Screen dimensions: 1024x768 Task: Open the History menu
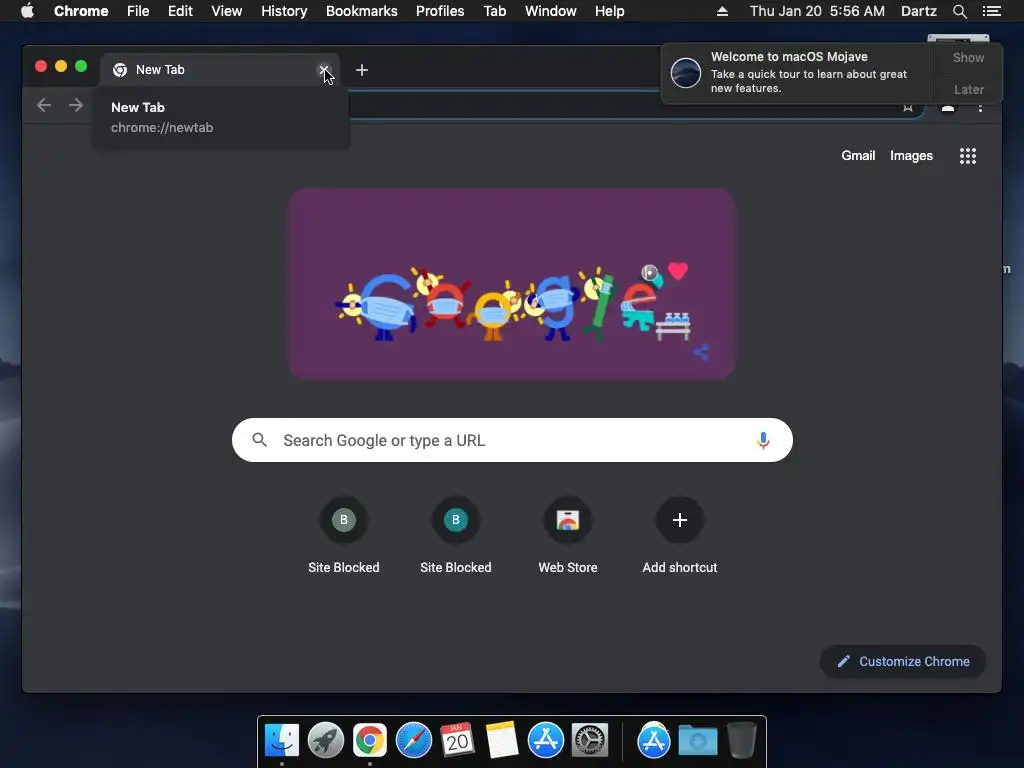pyautogui.click(x=284, y=11)
